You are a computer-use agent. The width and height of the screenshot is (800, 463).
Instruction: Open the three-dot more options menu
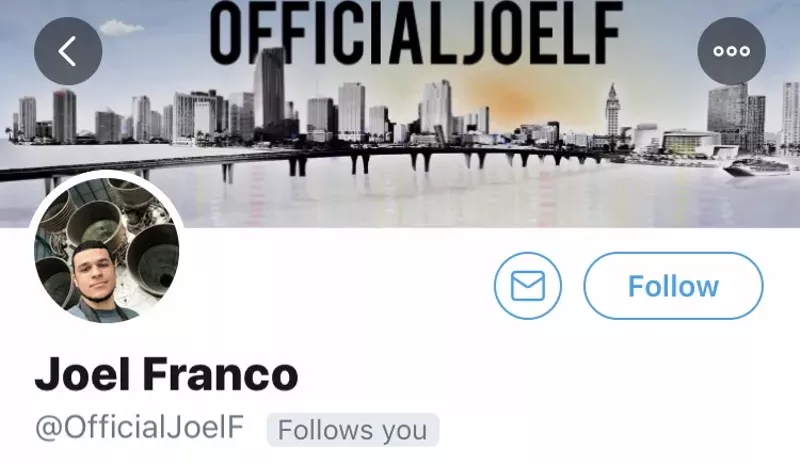pos(731,51)
